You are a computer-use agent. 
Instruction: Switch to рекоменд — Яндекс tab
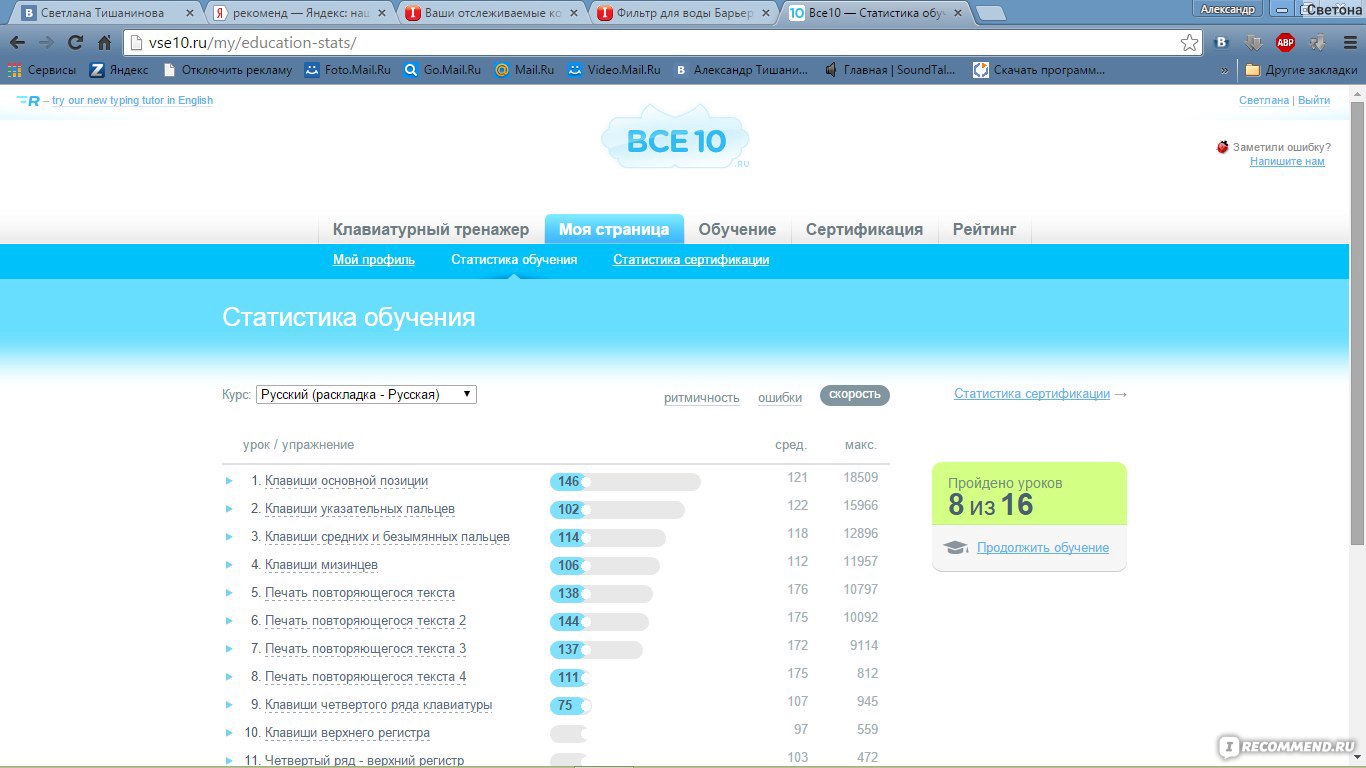[298, 13]
